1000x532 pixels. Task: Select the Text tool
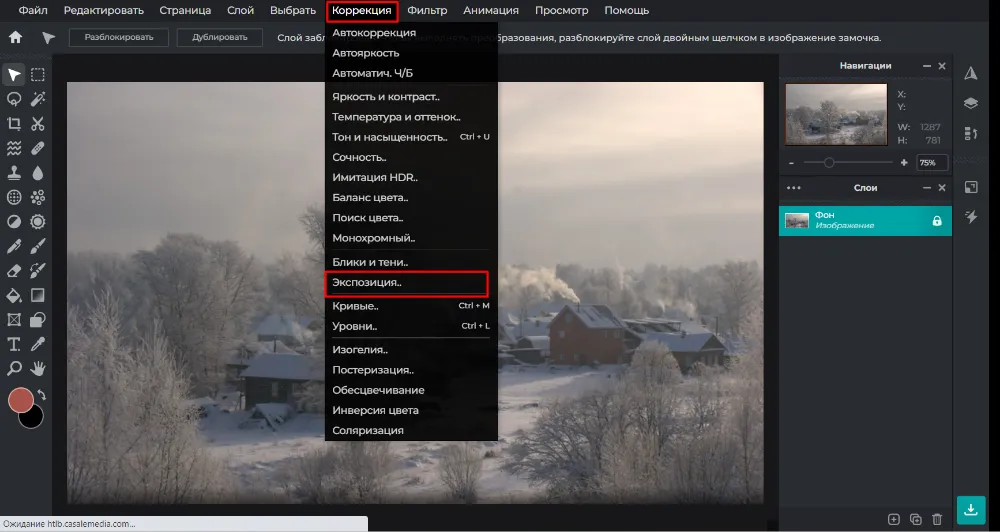[13, 344]
